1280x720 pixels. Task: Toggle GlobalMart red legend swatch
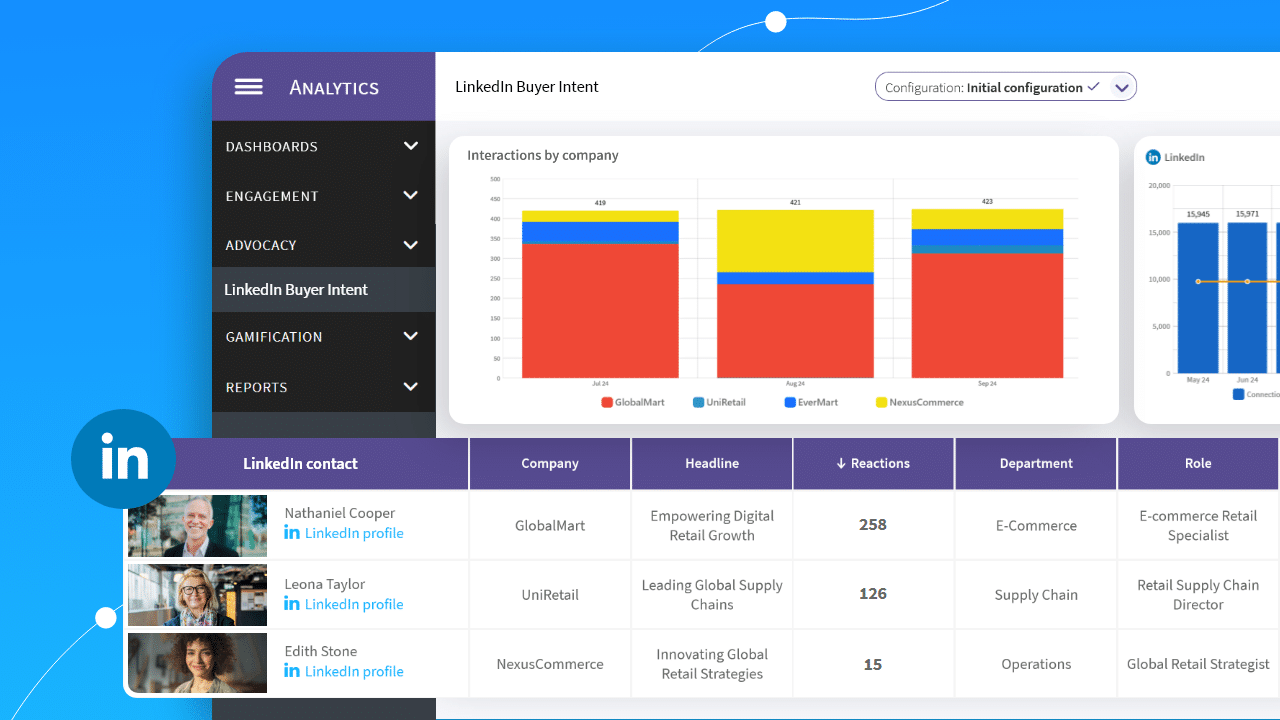point(606,402)
